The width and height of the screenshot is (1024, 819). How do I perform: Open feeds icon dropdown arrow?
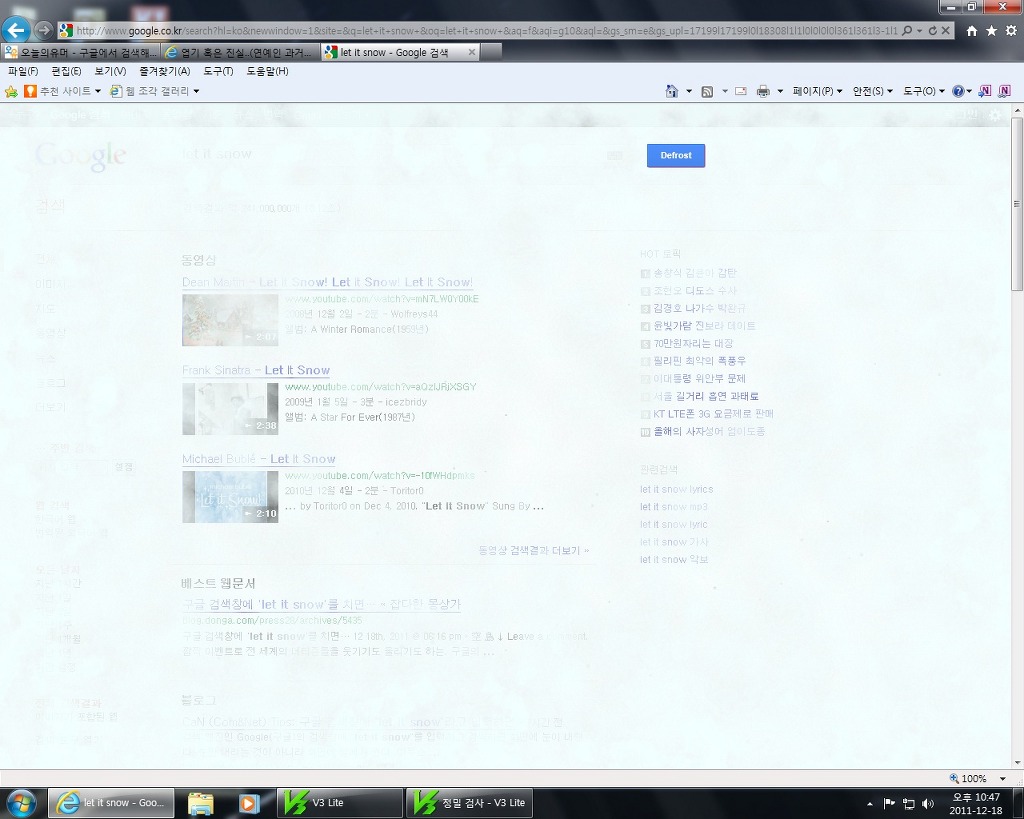point(725,91)
